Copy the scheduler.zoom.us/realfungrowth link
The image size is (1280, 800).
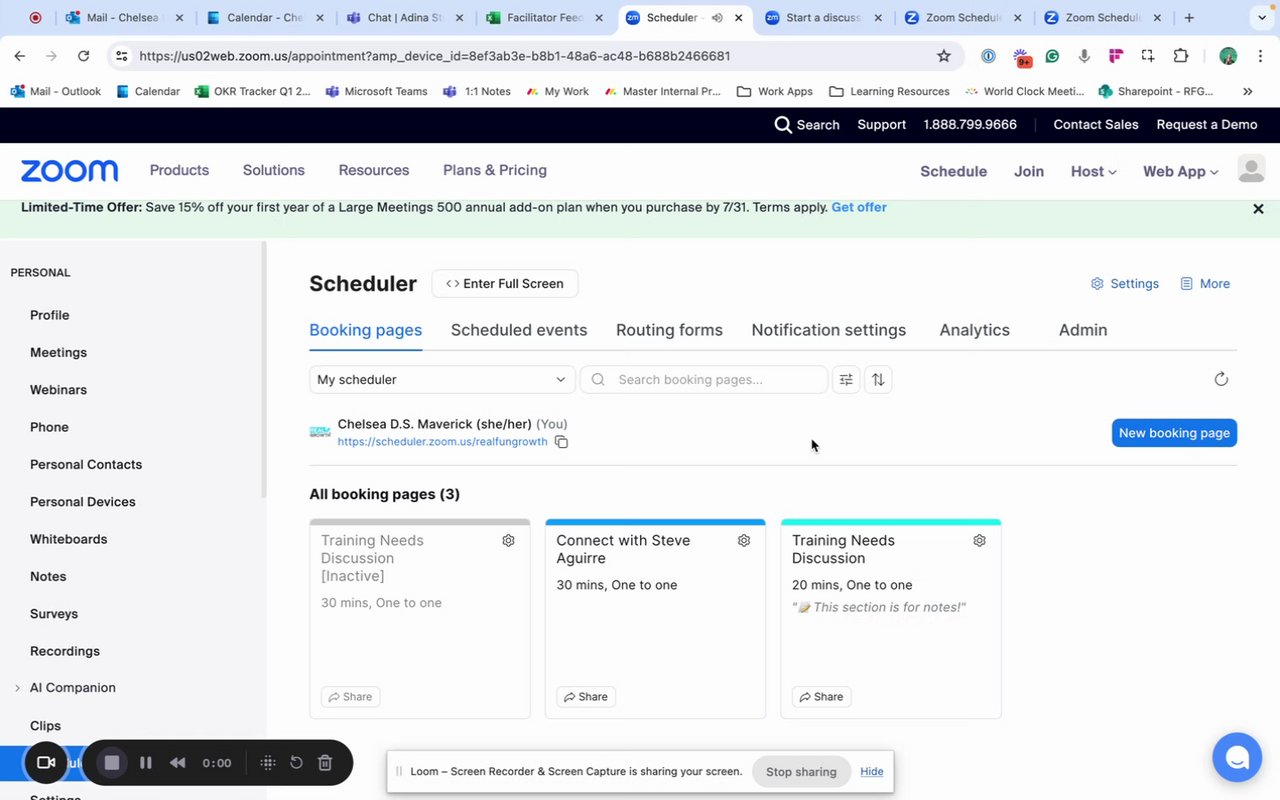561,442
